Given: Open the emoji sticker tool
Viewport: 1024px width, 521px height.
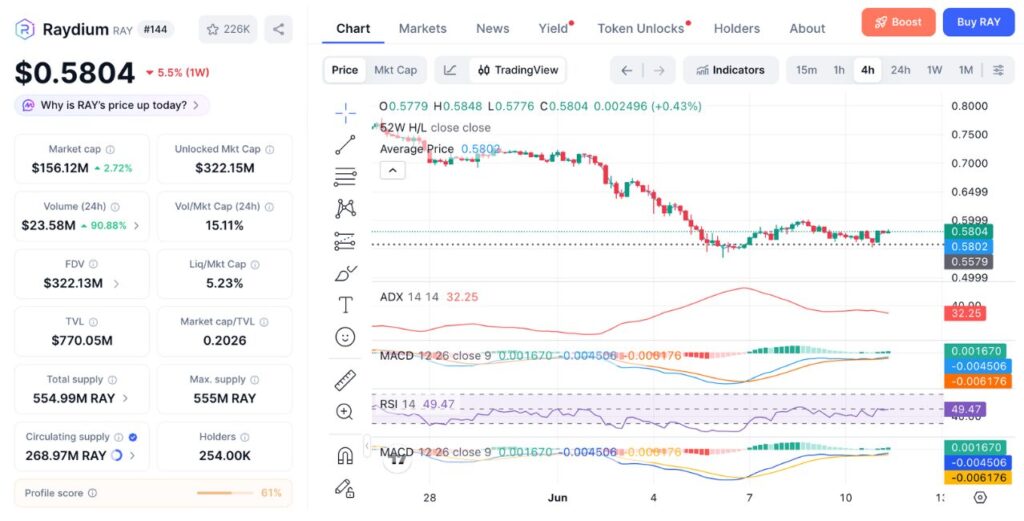Looking at the screenshot, I should (345, 337).
